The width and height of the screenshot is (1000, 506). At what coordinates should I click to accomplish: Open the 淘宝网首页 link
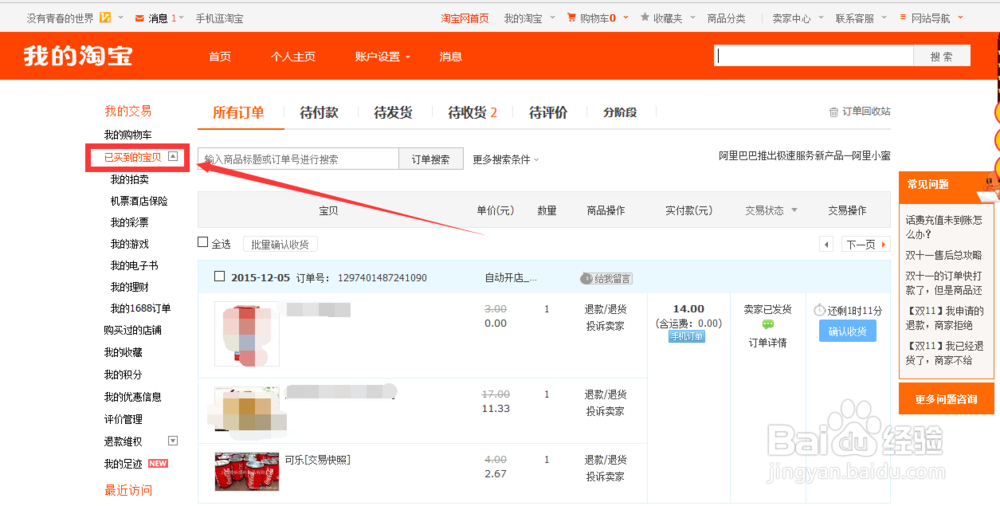(x=465, y=19)
